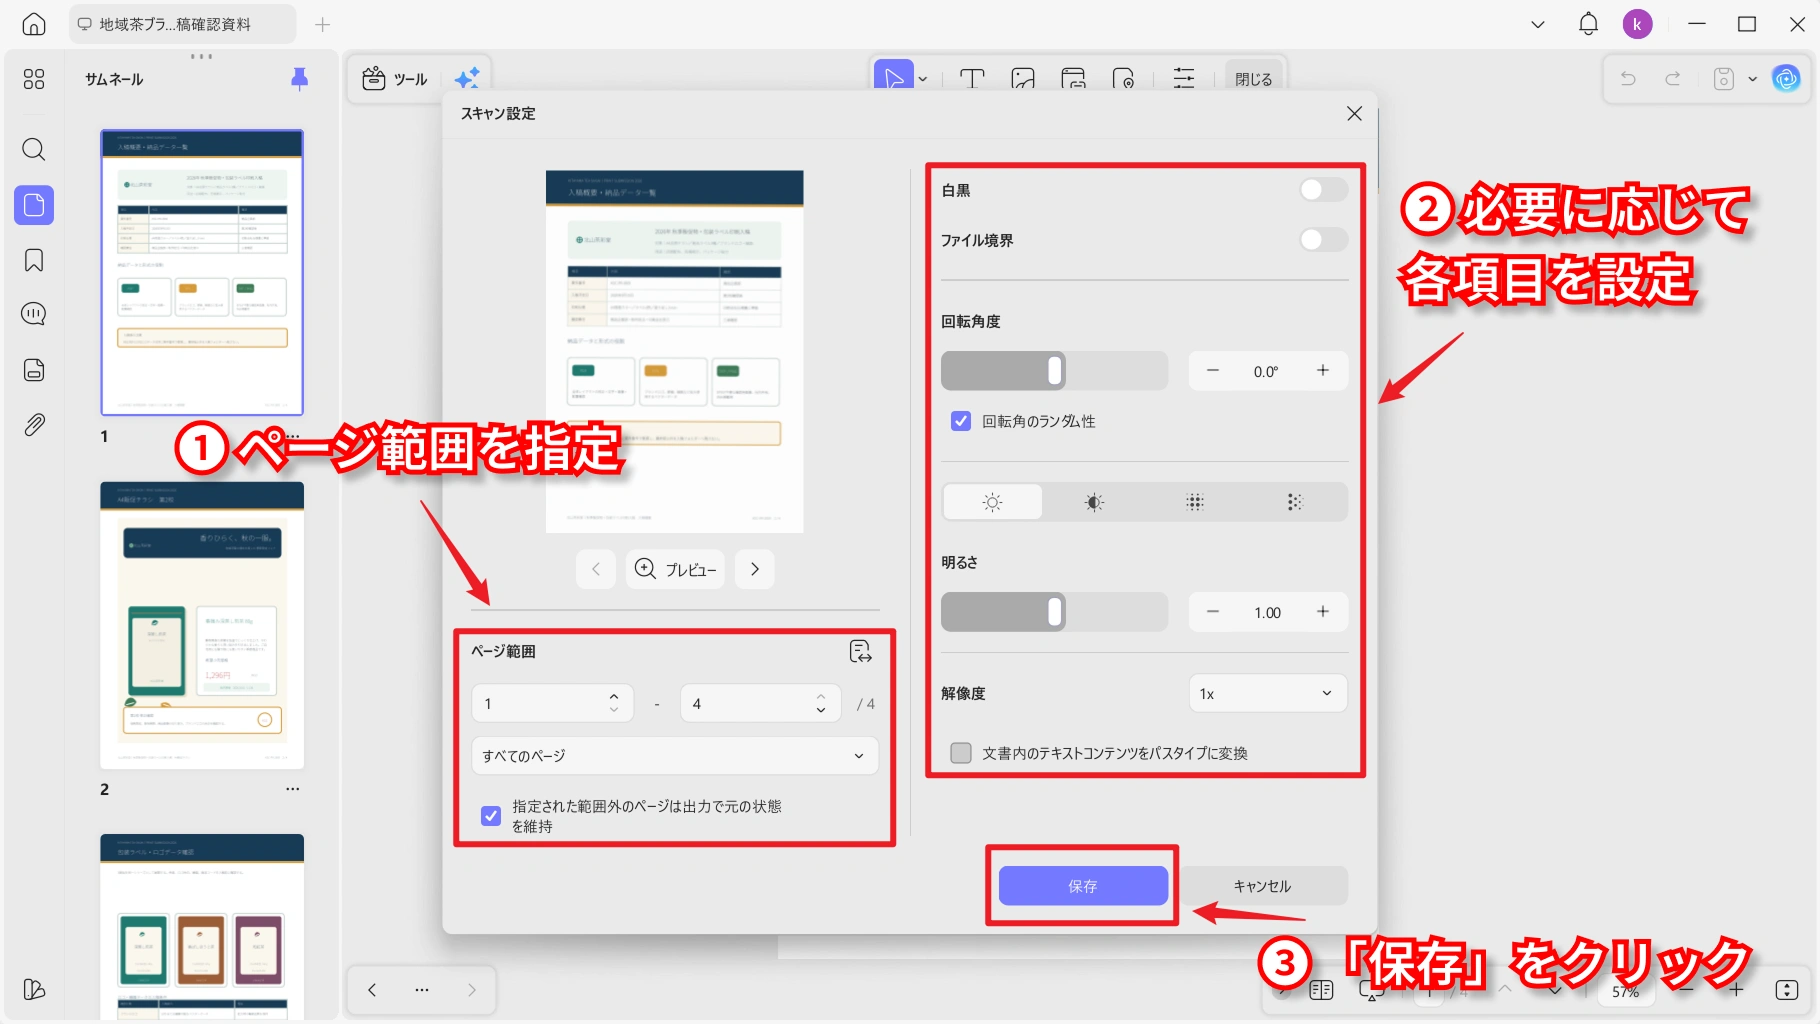
Task: Increase brightness with plus button
Action: [x=1323, y=611]
